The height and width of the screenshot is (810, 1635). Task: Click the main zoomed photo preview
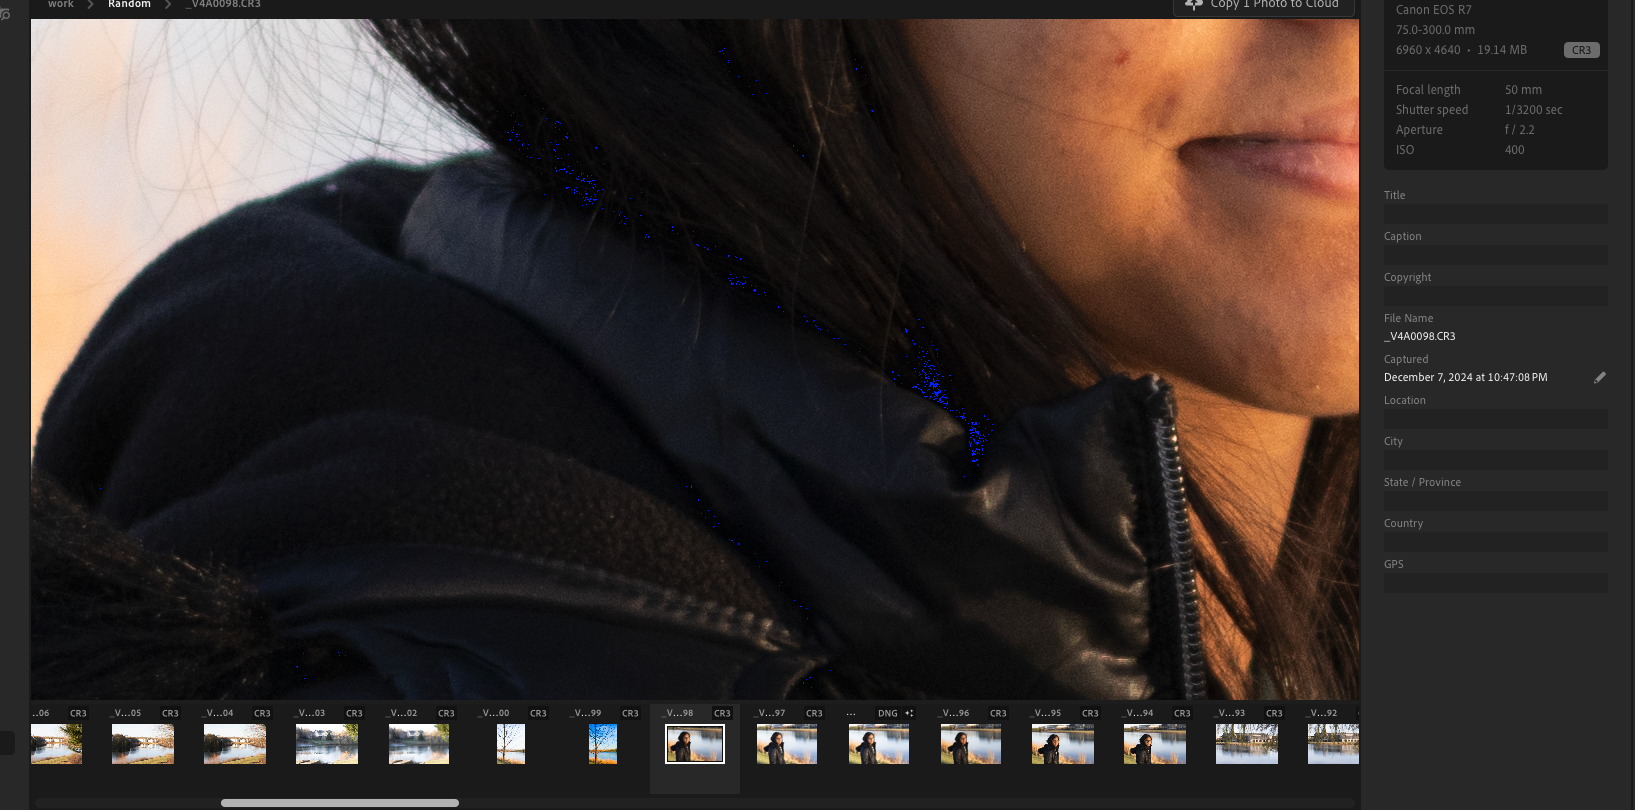(694, 359)
